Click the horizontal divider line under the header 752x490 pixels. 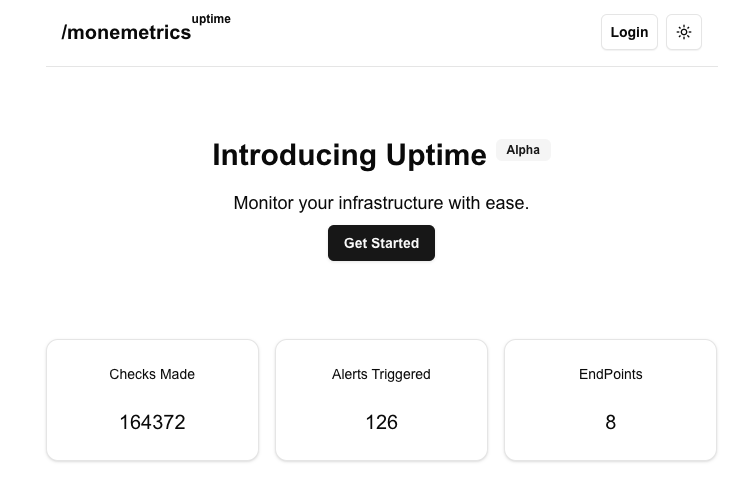pyautogui.click(x=381, y=66)
